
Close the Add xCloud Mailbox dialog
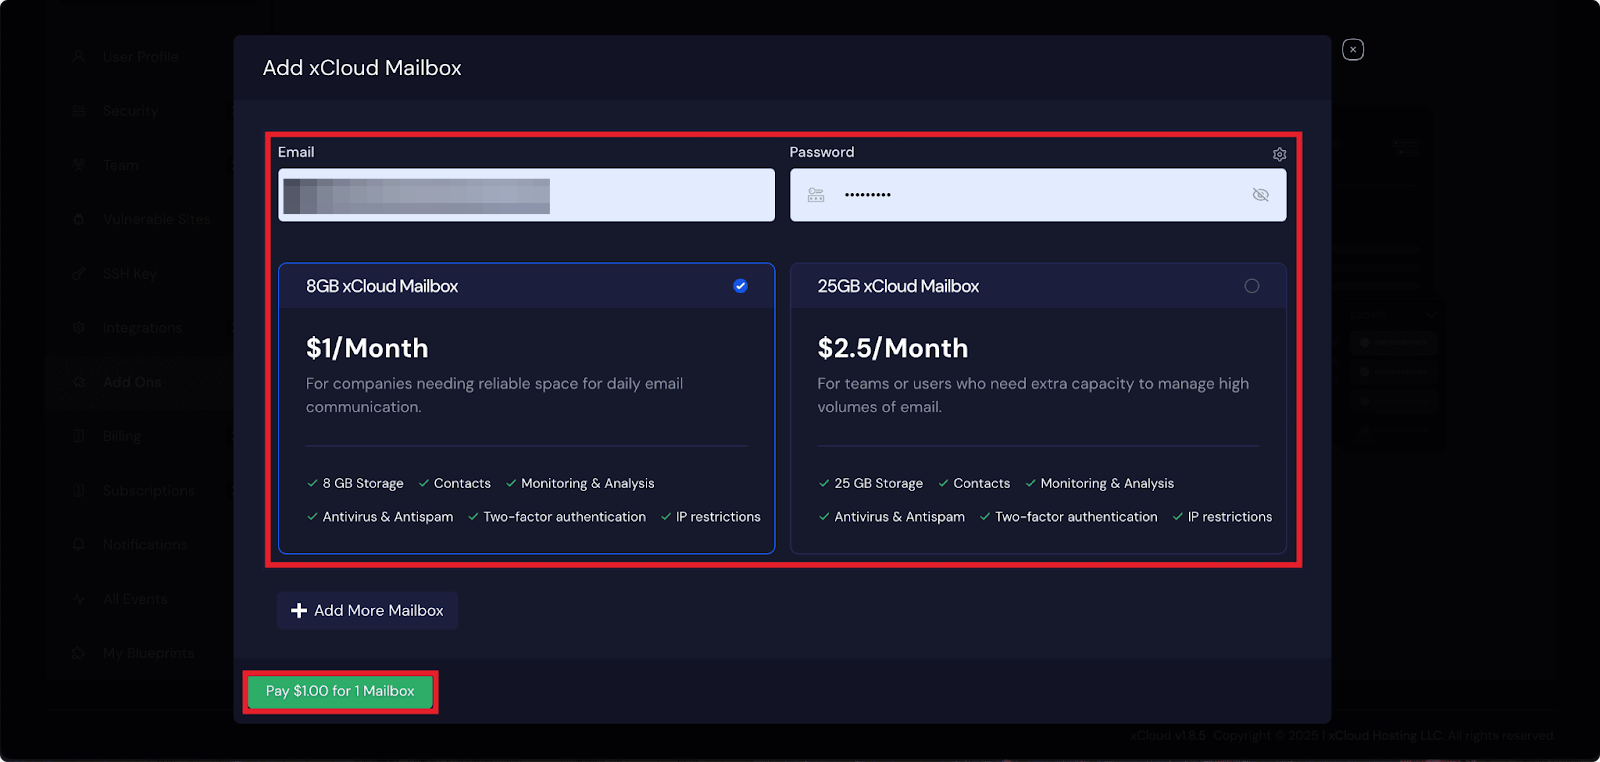coord(1352,50)
